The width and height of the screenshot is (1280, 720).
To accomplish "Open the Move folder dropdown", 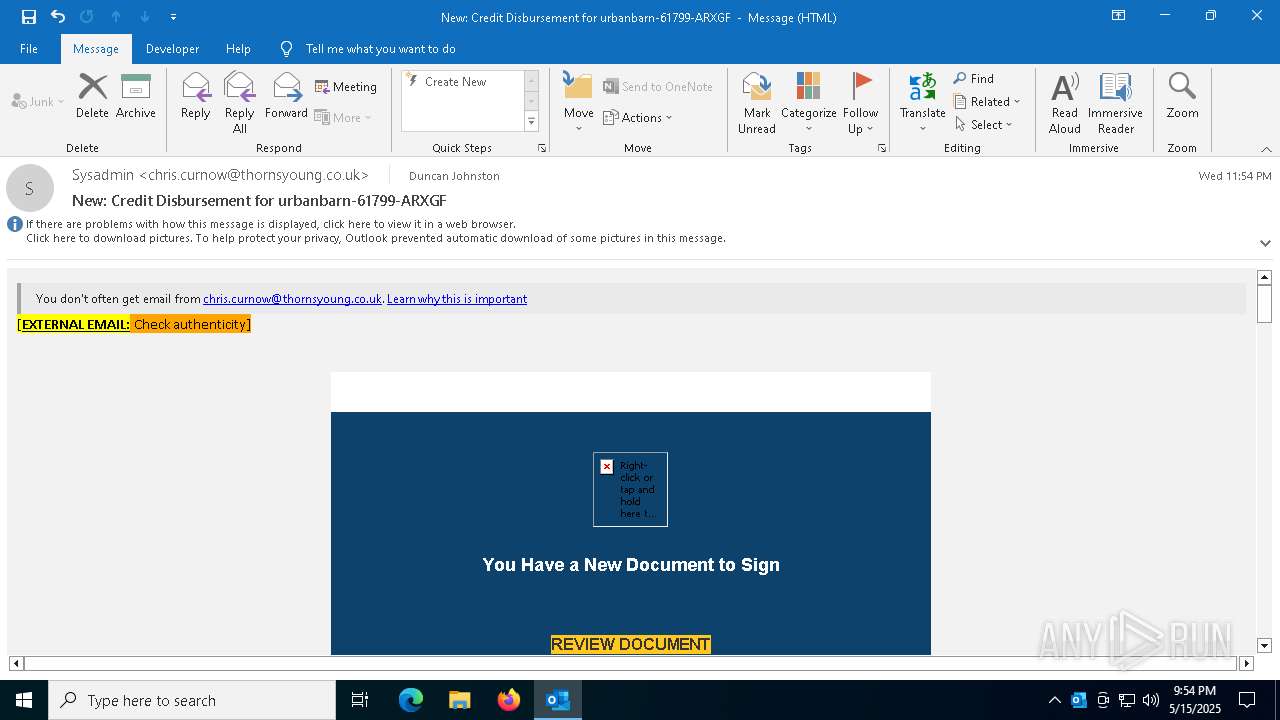I will (579, 103).
